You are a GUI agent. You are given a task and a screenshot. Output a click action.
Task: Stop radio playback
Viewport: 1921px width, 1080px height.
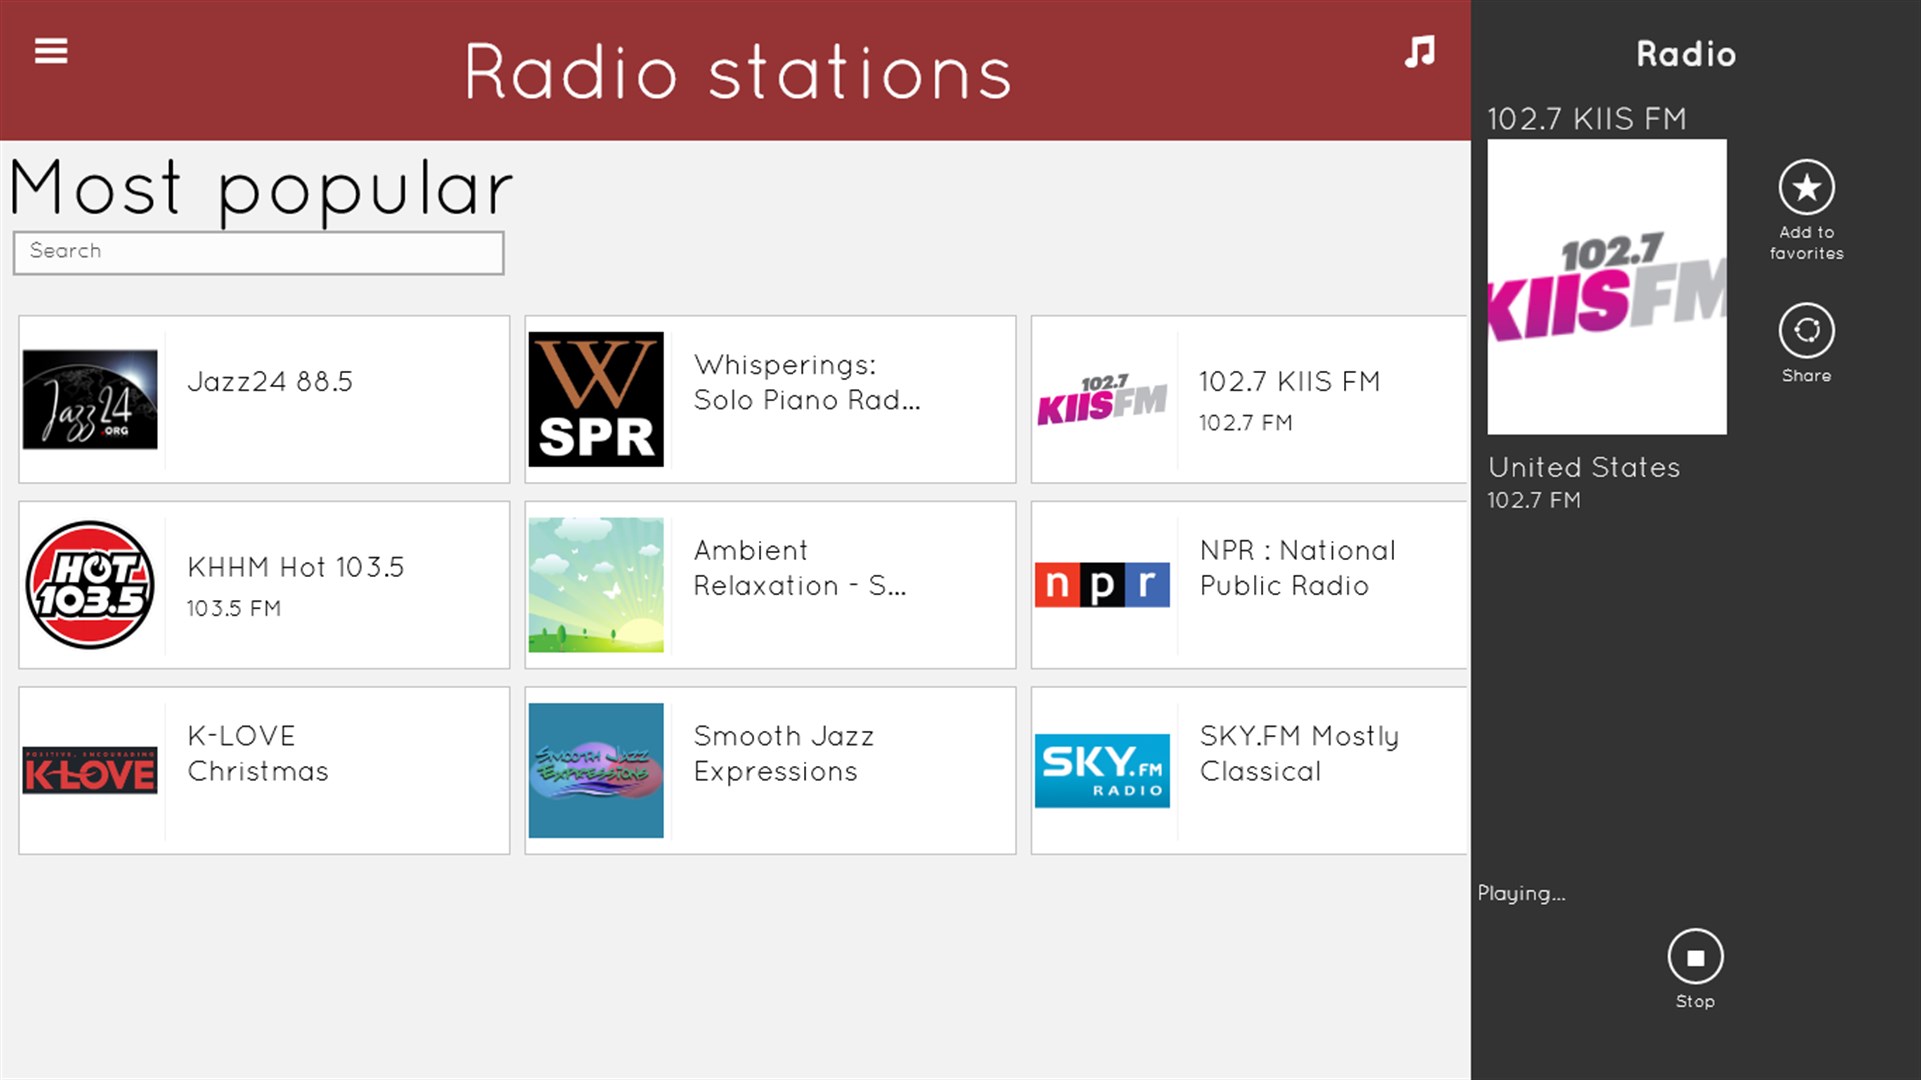[1694, 957]
